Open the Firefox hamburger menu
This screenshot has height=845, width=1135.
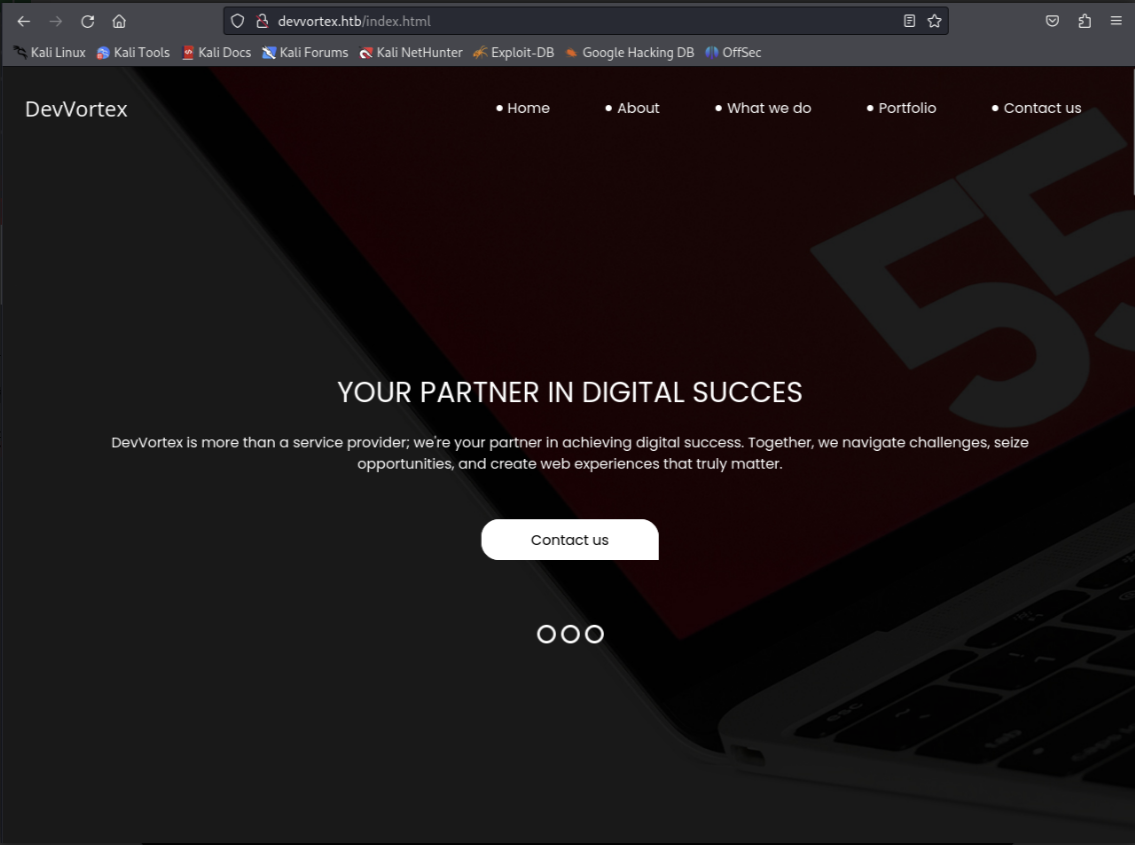[1116, 21]
